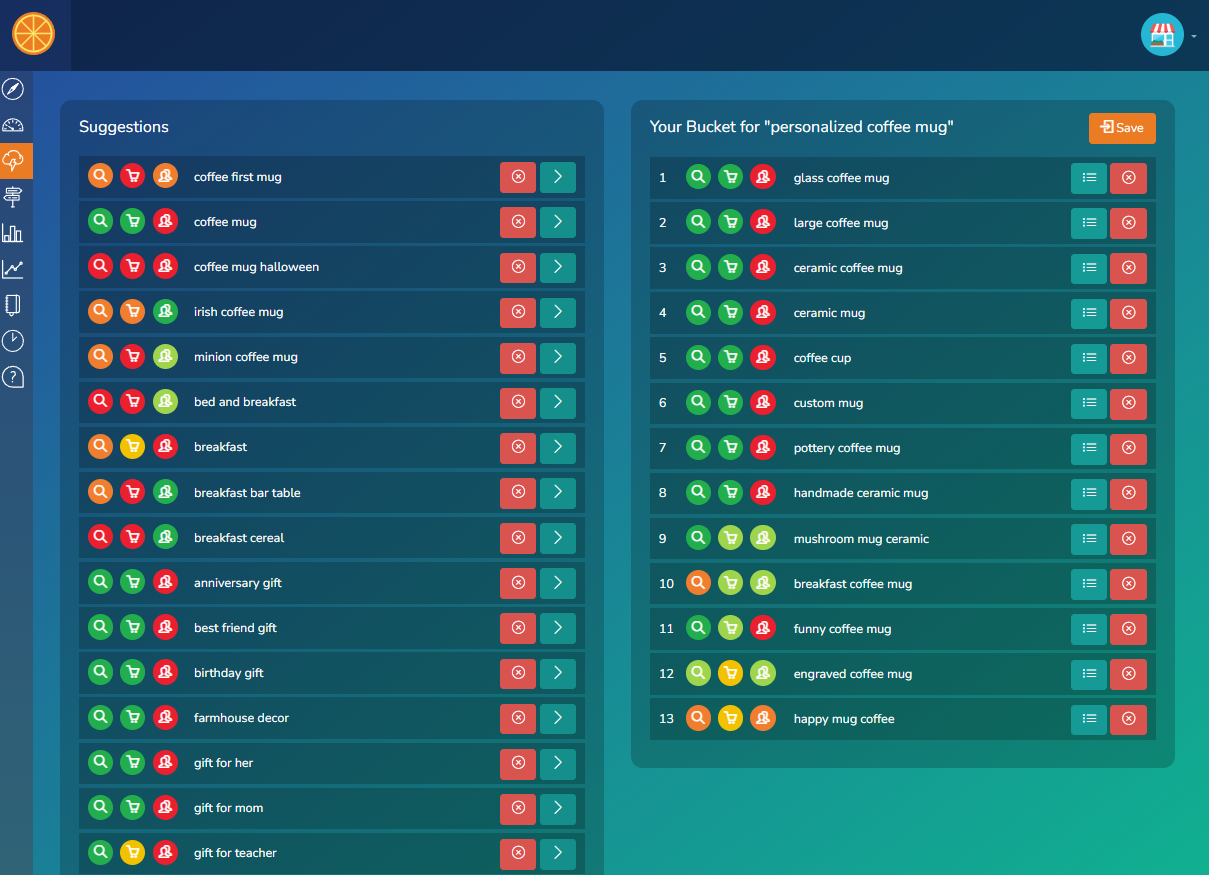Viewport: 1209px width, 875px height.
Task: Expand the chevron on 'bed and breakfast'
Action: pyautogui.click(x=558, y=402)
